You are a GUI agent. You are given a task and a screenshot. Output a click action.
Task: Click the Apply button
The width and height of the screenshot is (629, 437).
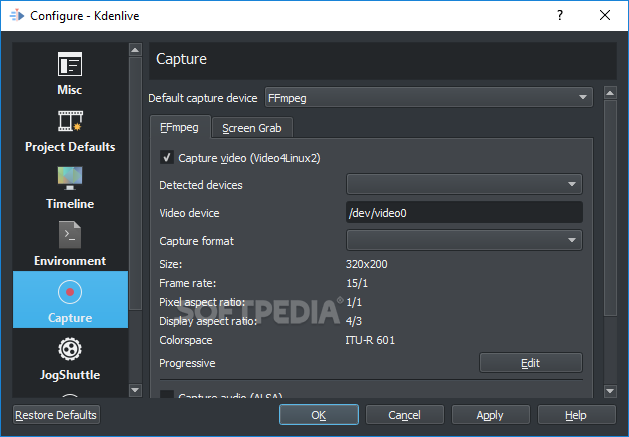(490, 415)
